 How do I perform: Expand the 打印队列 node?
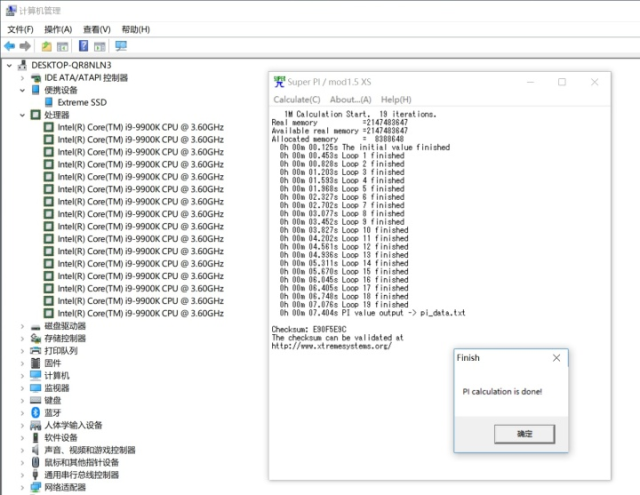point(22,351)
